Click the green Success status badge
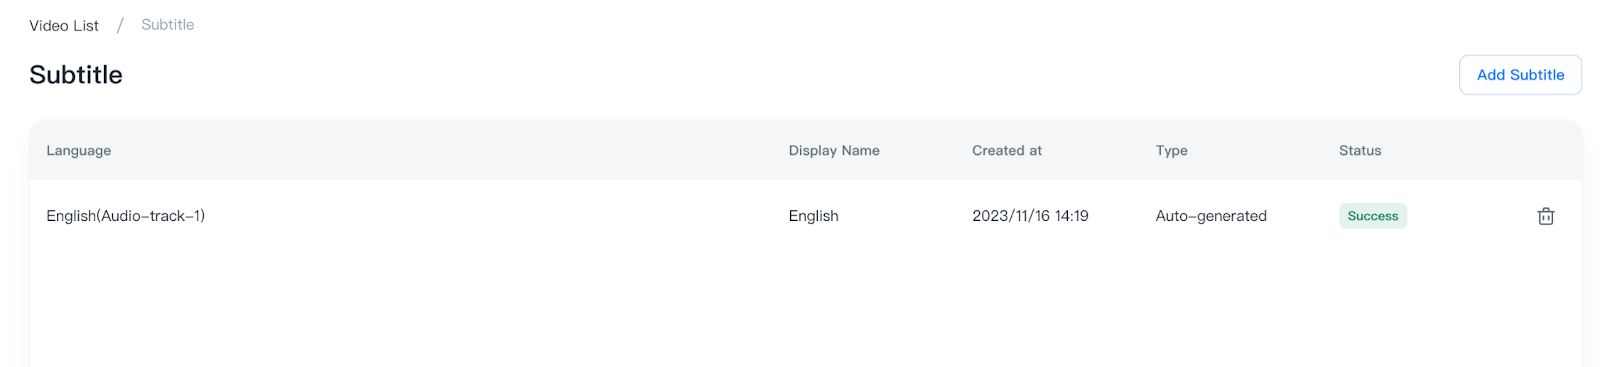Viewport: 1600px width, 367px height. pyautogui.click(x=1373, y=216)
